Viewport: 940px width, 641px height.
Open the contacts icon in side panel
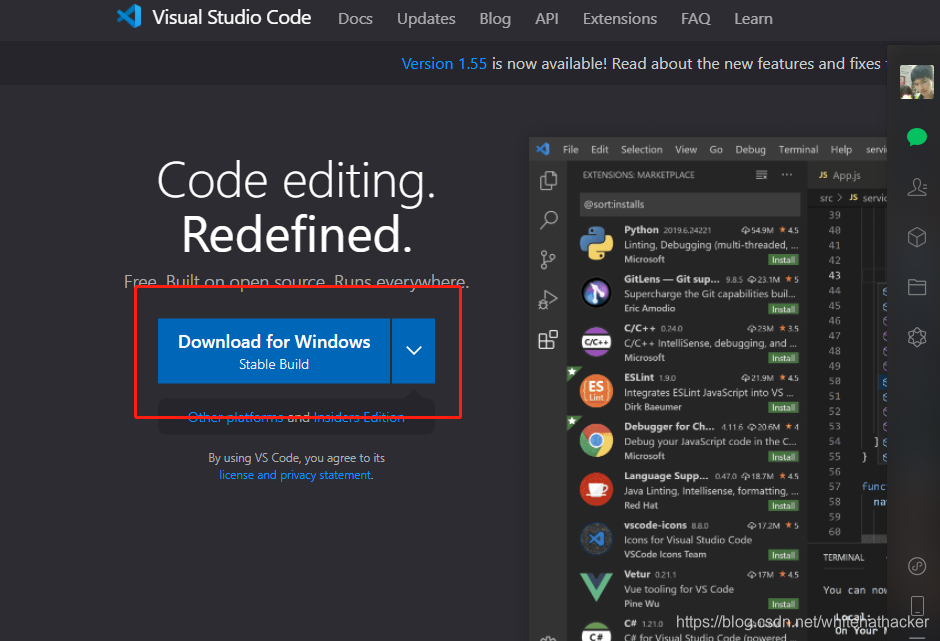point(917,187)
